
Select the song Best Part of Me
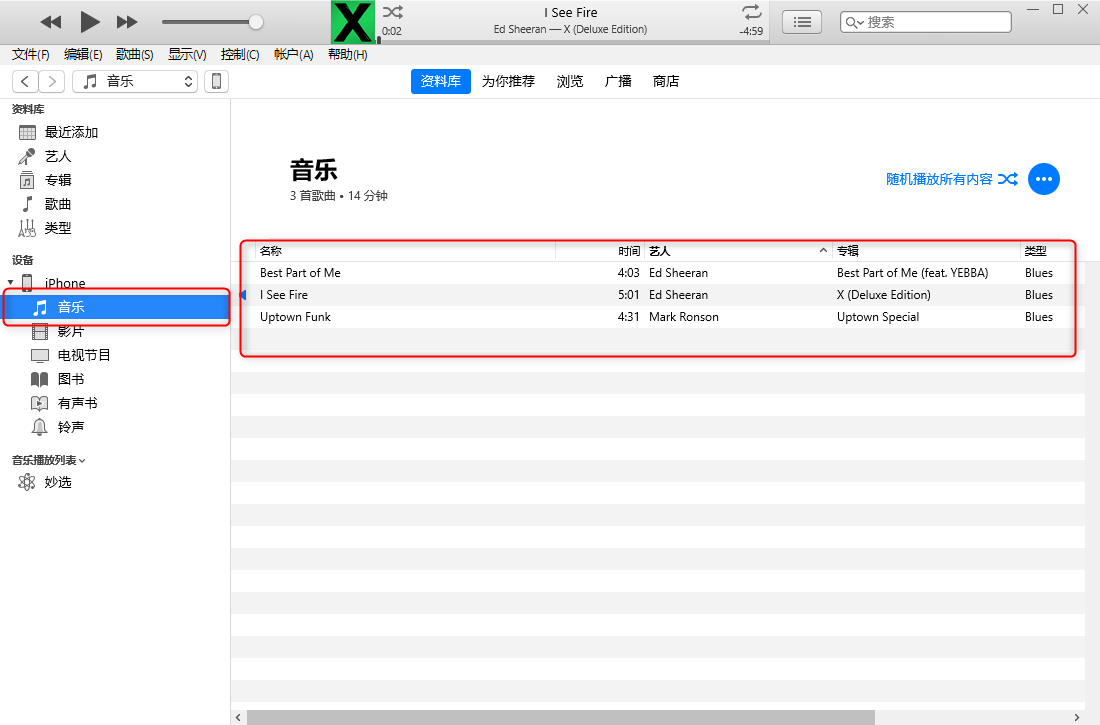(300, 273)
